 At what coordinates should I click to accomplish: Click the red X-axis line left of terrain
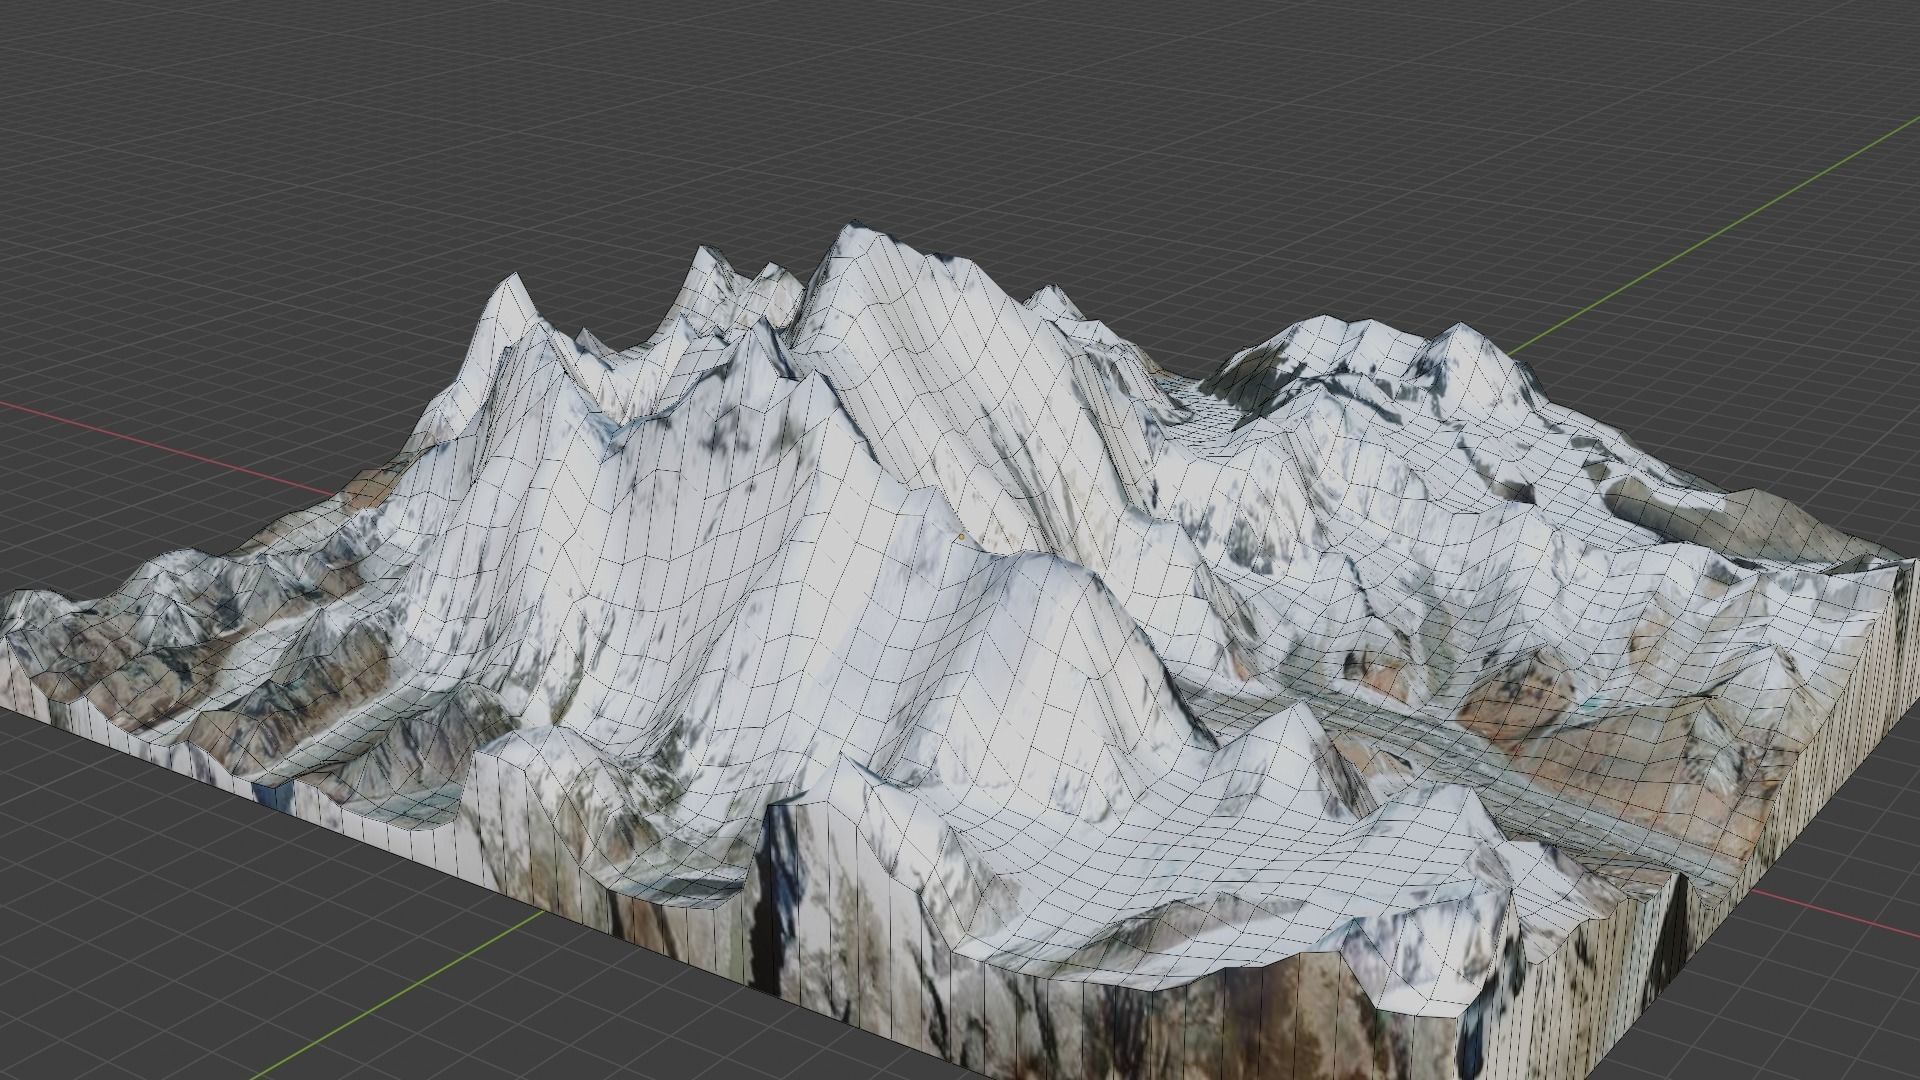(160, 447)
